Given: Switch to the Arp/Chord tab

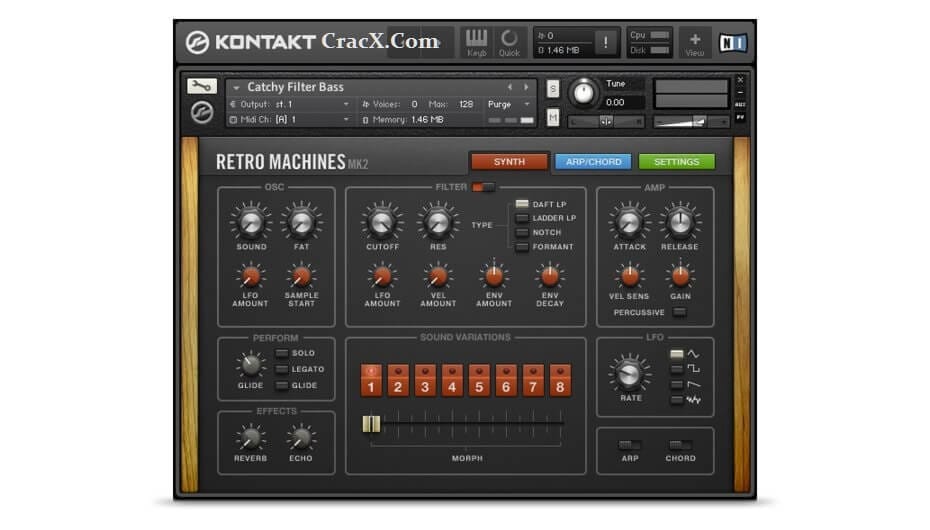Looking at the screenshot, I should [593, 162].
